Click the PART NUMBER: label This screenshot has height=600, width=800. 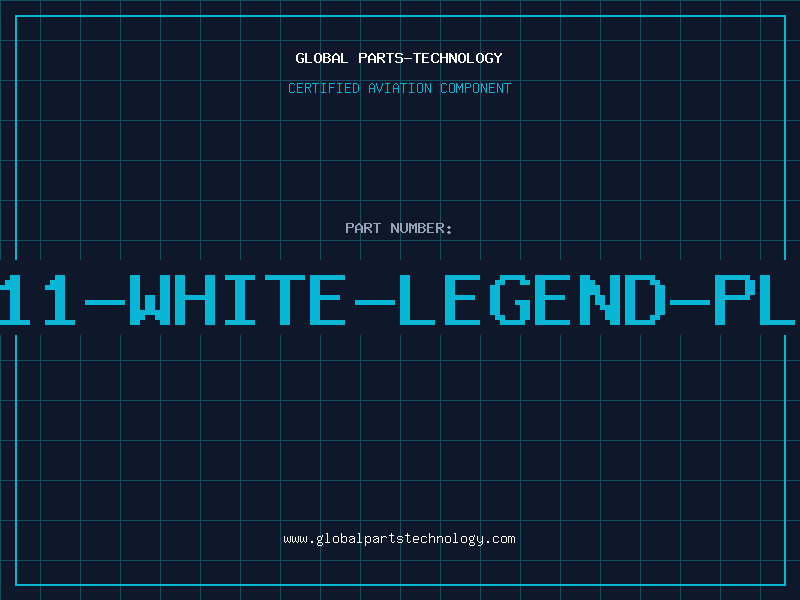point(399,228)
